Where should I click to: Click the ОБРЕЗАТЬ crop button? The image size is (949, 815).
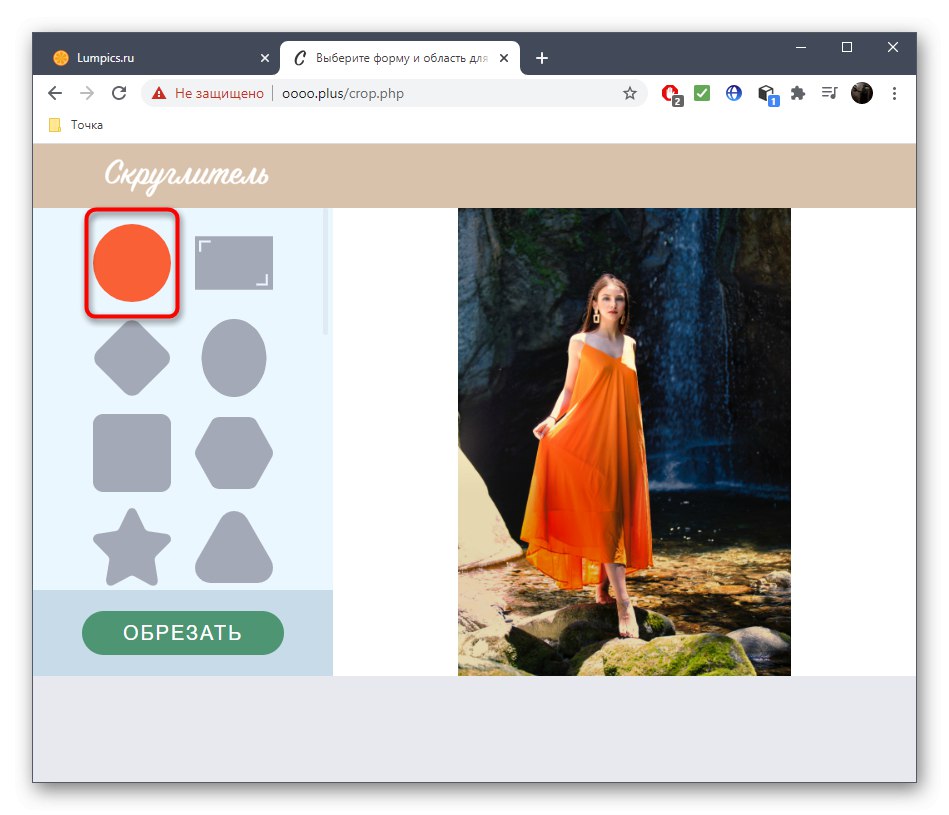(x=183, y=633)
